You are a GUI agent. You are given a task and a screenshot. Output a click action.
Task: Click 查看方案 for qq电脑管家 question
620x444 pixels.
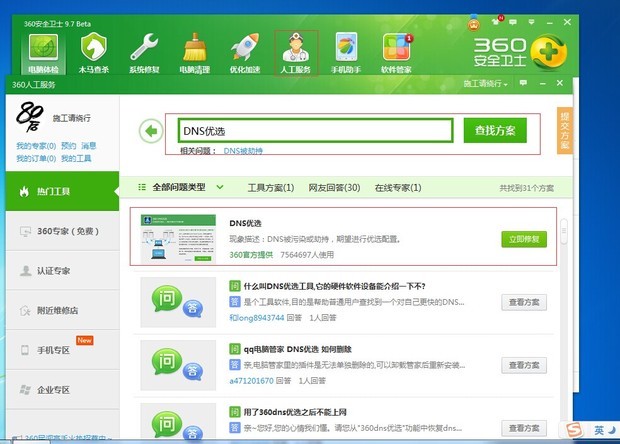tap(524, 365)
